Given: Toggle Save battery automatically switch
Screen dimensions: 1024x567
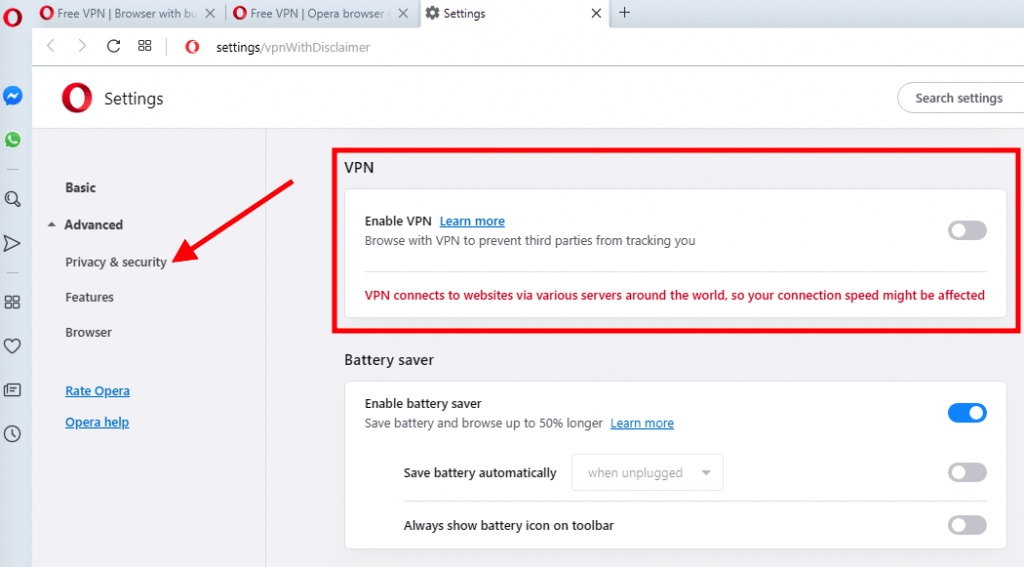Looking at the screenshot, I should point(967,472).
